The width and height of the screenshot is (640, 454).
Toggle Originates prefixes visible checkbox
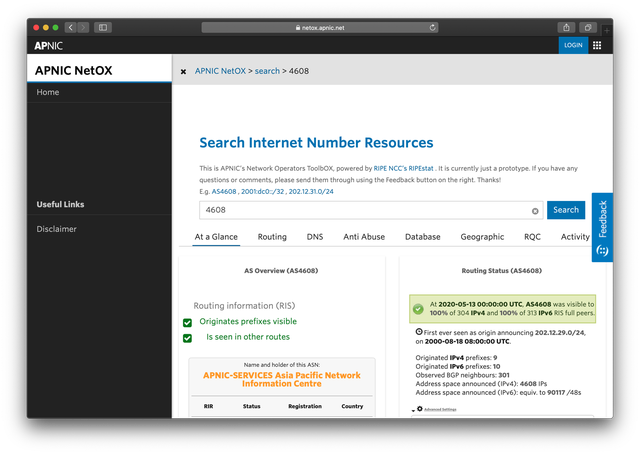pyautogui.click(x=187, y=323)
